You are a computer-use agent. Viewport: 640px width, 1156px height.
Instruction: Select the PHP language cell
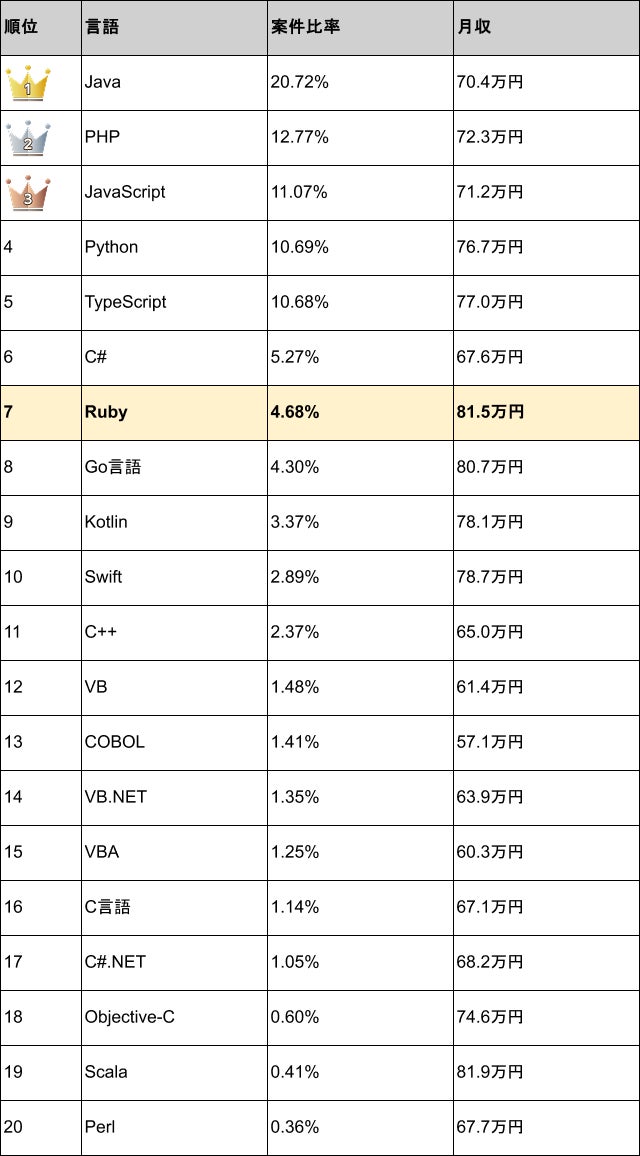102,137
